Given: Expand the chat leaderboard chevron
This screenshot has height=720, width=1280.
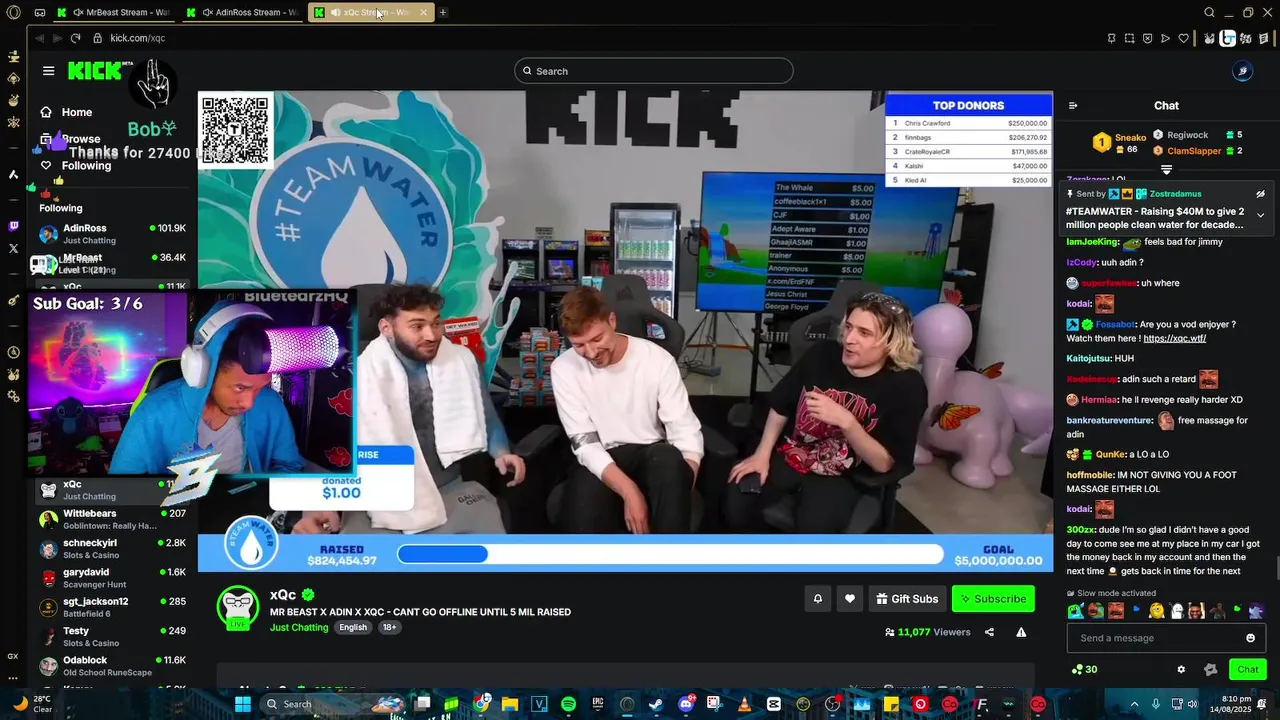Looking at the screenshot, I should pyautogui.click(x=1166, y=169).
